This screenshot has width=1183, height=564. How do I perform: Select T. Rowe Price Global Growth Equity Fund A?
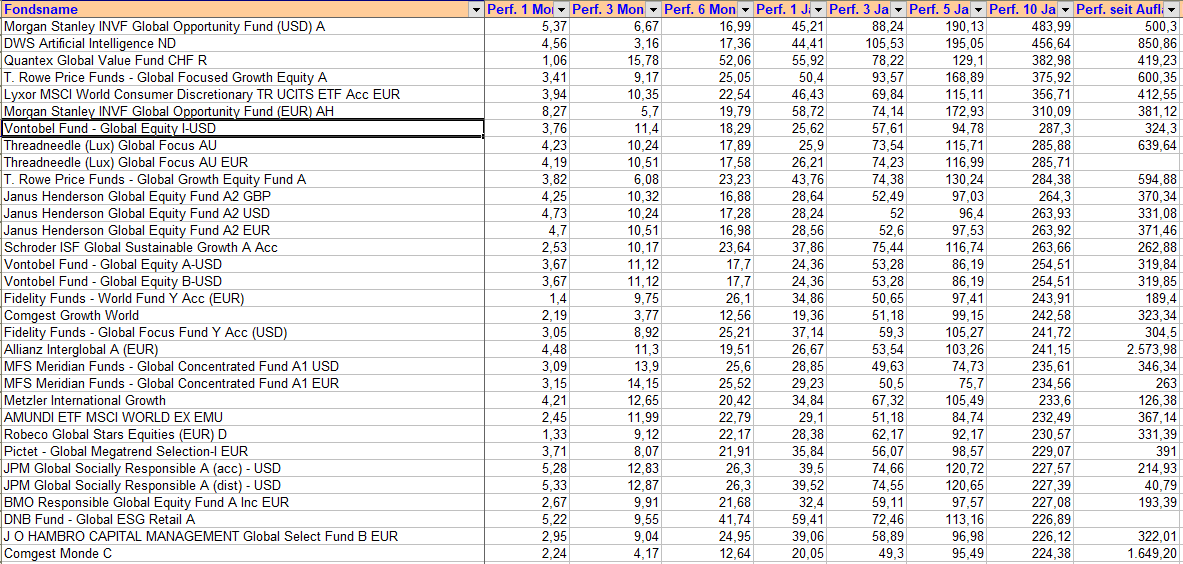click(x=242, y=179)
